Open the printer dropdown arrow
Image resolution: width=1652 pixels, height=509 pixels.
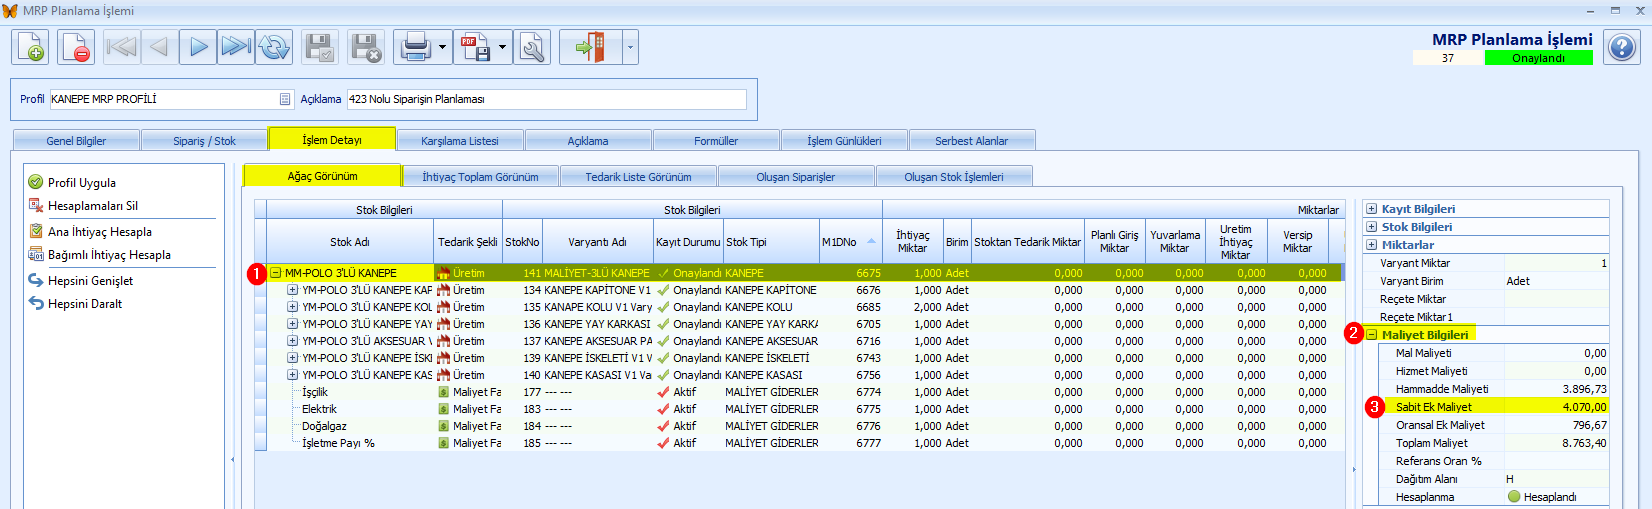tap(442, 47)
